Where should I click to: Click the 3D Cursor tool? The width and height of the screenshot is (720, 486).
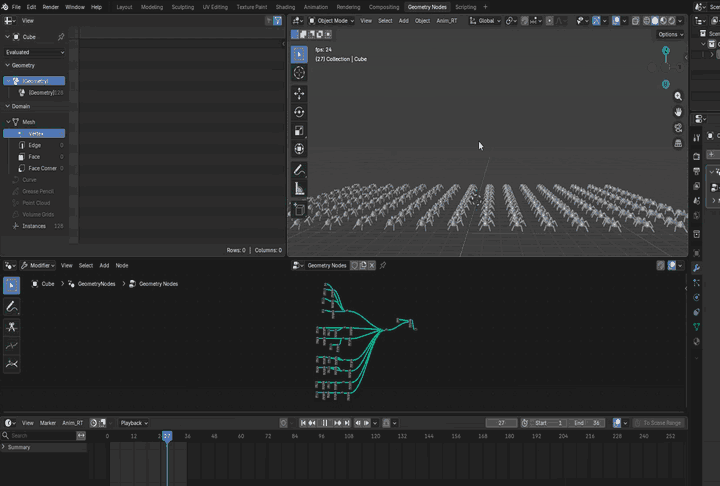point(299,73)
